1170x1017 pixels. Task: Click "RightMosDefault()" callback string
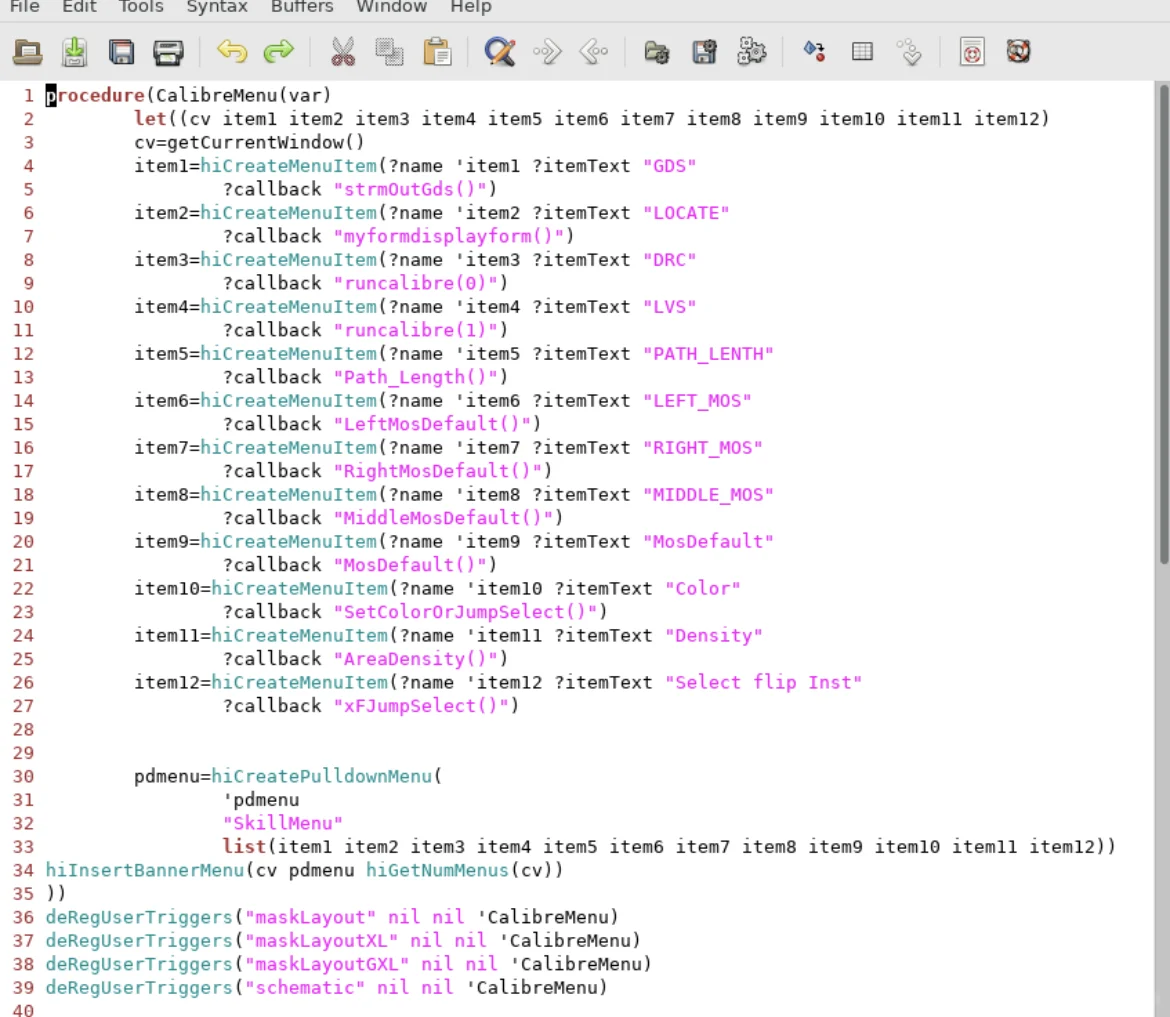(437, 472)
